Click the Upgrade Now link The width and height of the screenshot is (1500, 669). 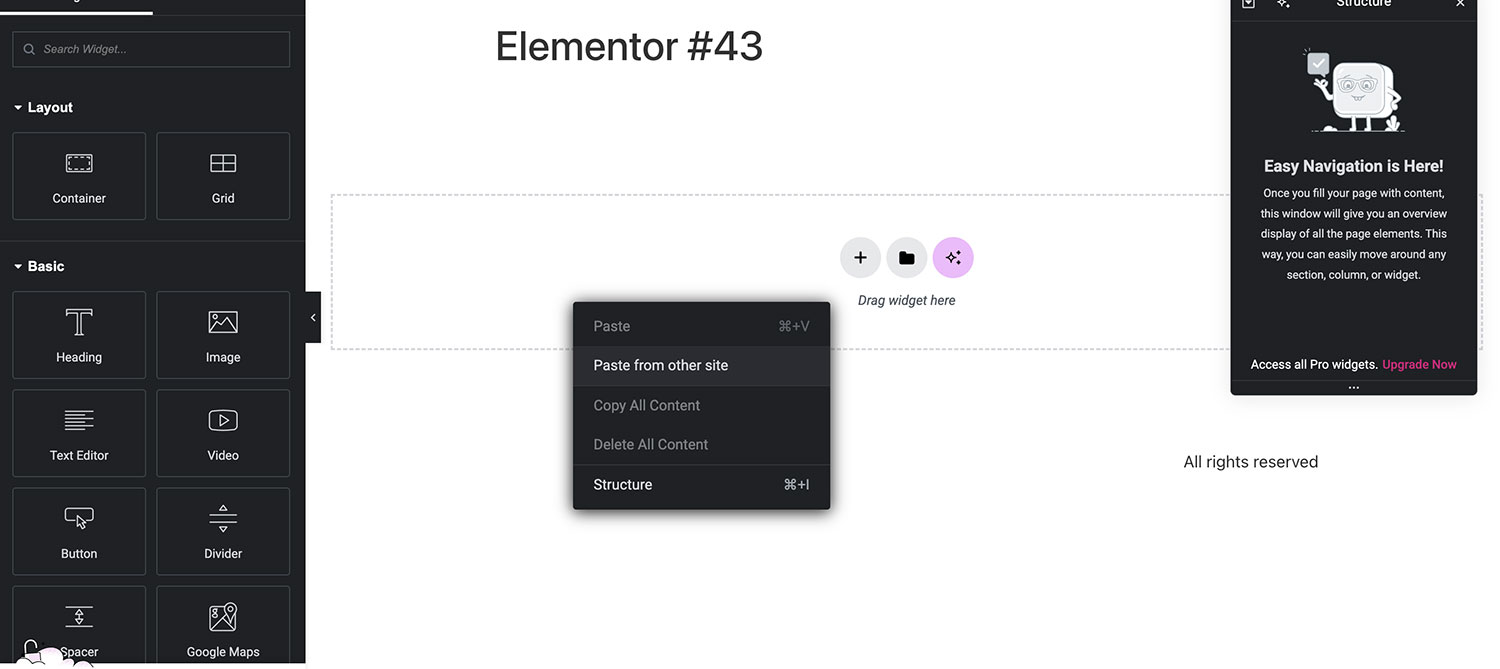coord(1419,364)
